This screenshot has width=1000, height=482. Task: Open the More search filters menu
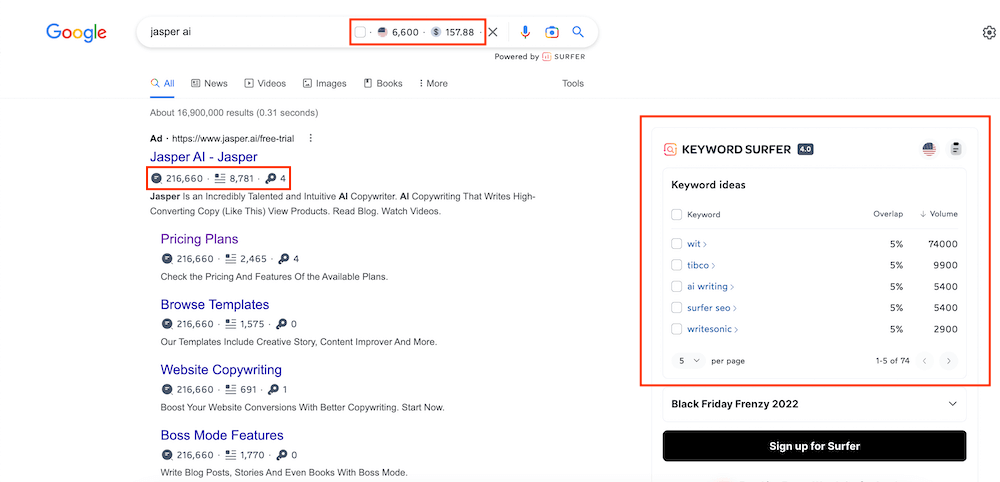click(x=433, y=84)
